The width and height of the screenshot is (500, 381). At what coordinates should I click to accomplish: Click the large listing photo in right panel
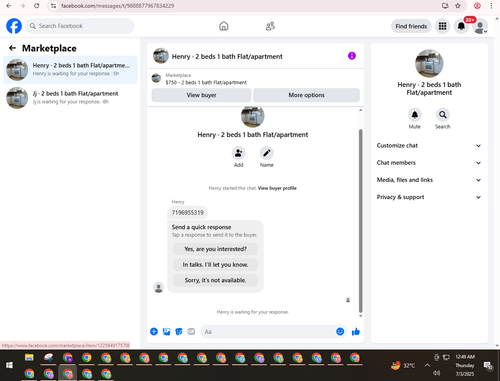click(429, 63)
